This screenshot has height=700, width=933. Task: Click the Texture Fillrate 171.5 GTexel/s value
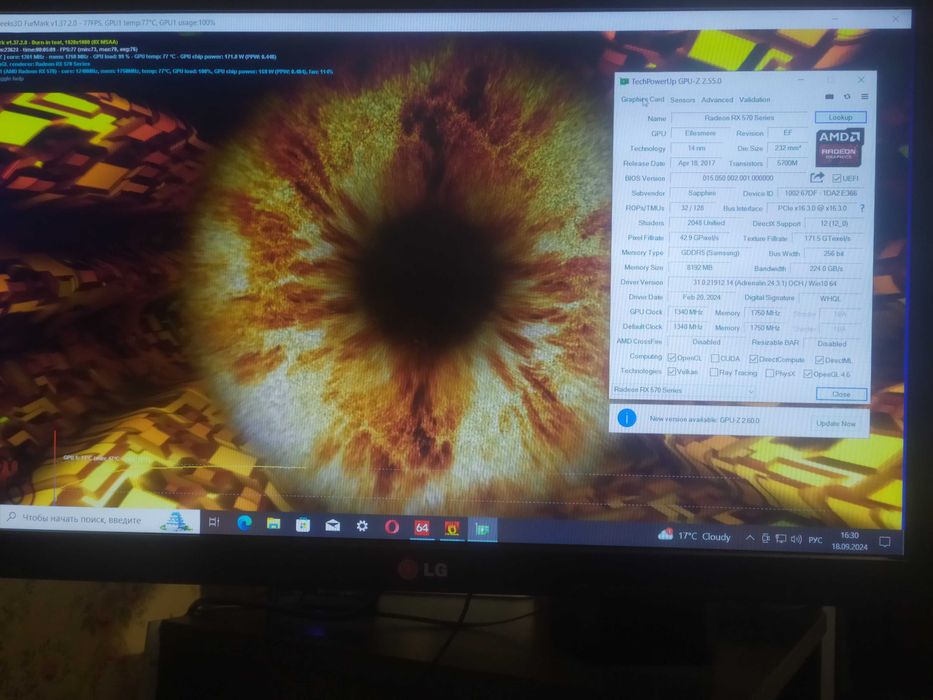click(x=827, y=238)
